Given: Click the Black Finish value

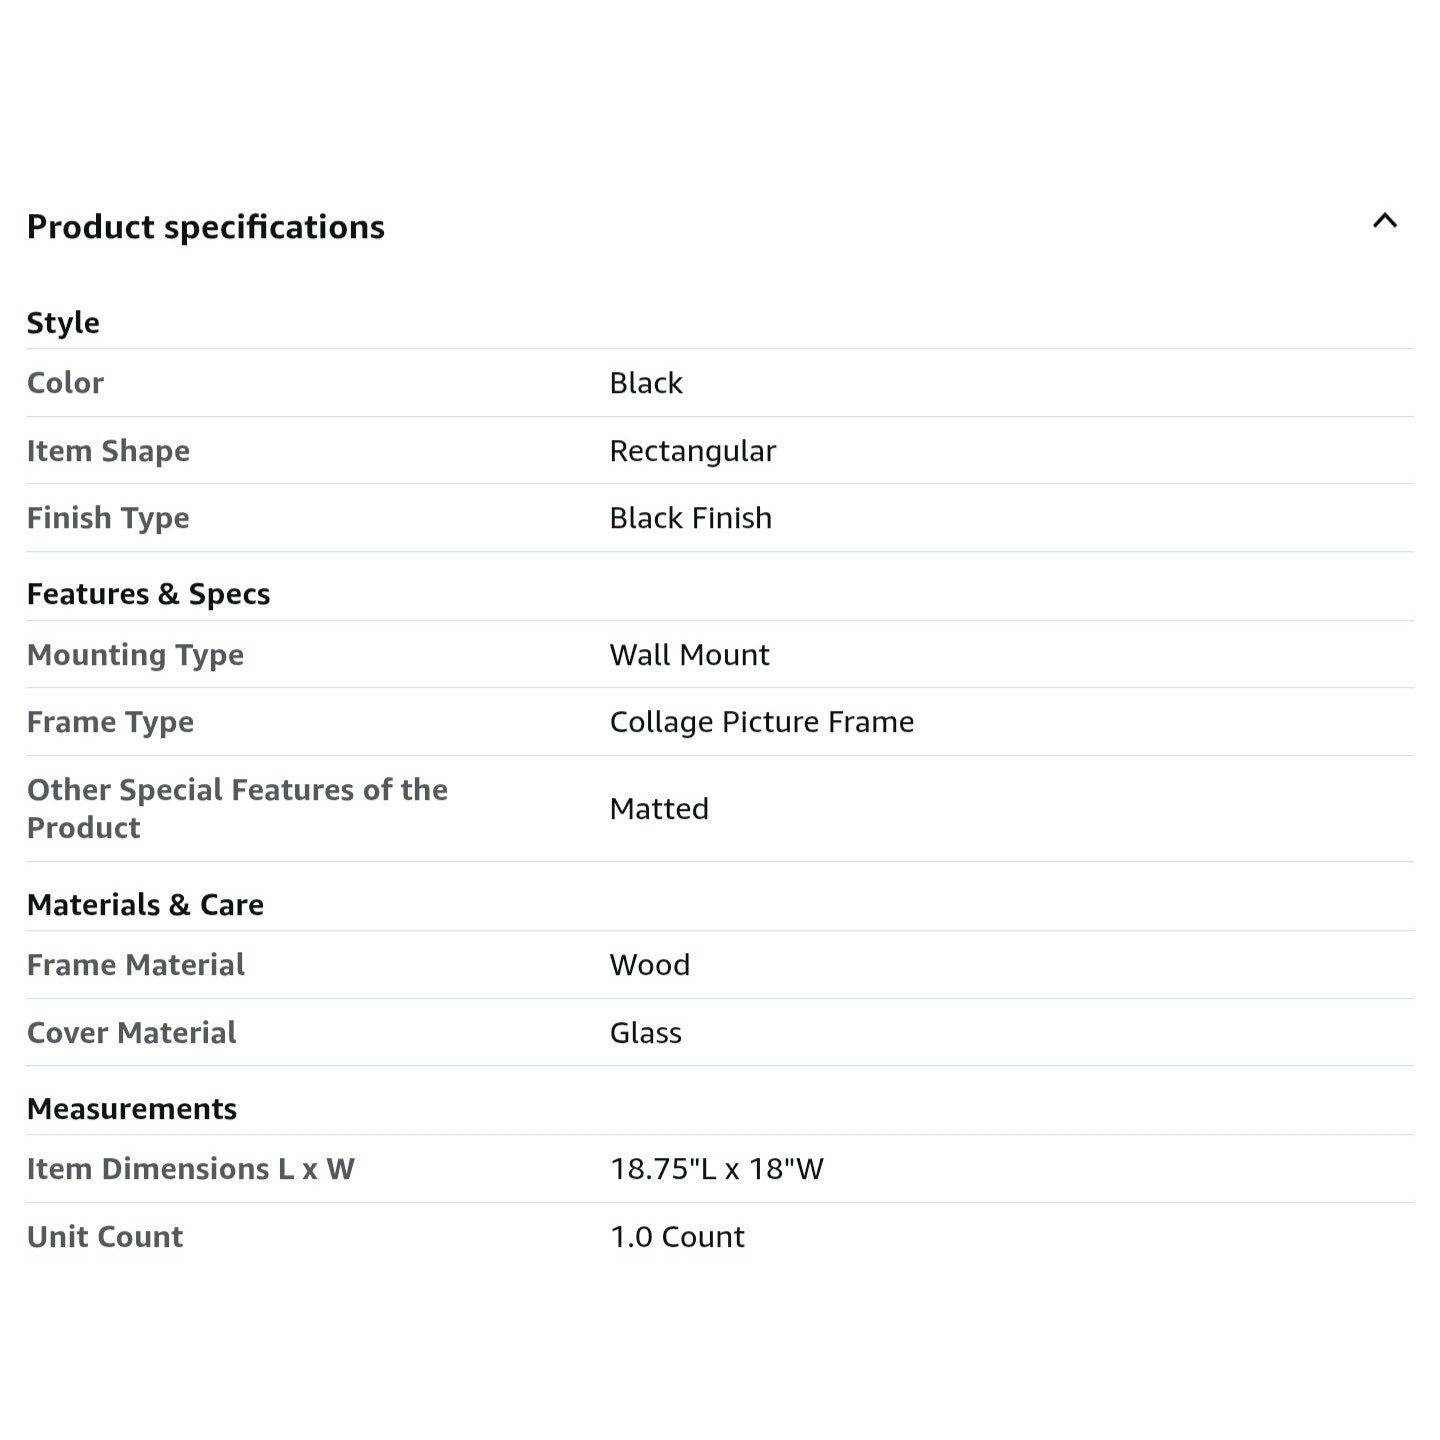Looking at the screenshot, I should [690, 518].
